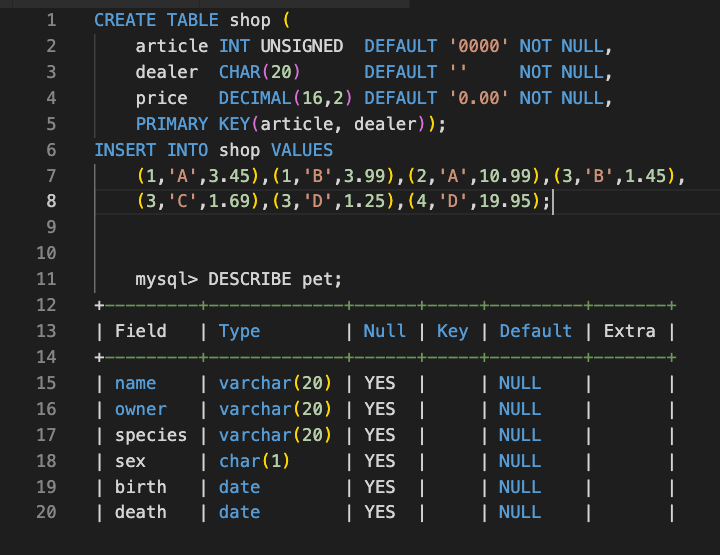Click line number 20 in the gutter

click(46, 512)
